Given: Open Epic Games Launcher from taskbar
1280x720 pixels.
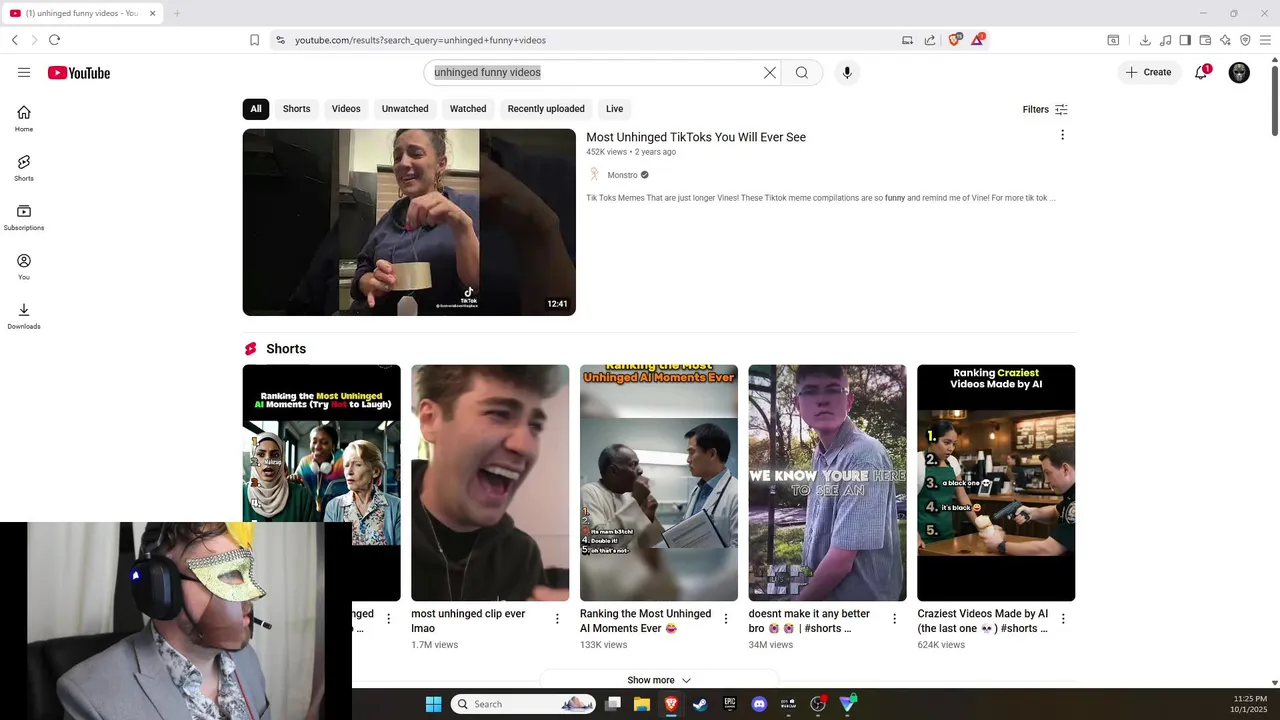Looking at the screenshot, I should click(x=730, y=704).
